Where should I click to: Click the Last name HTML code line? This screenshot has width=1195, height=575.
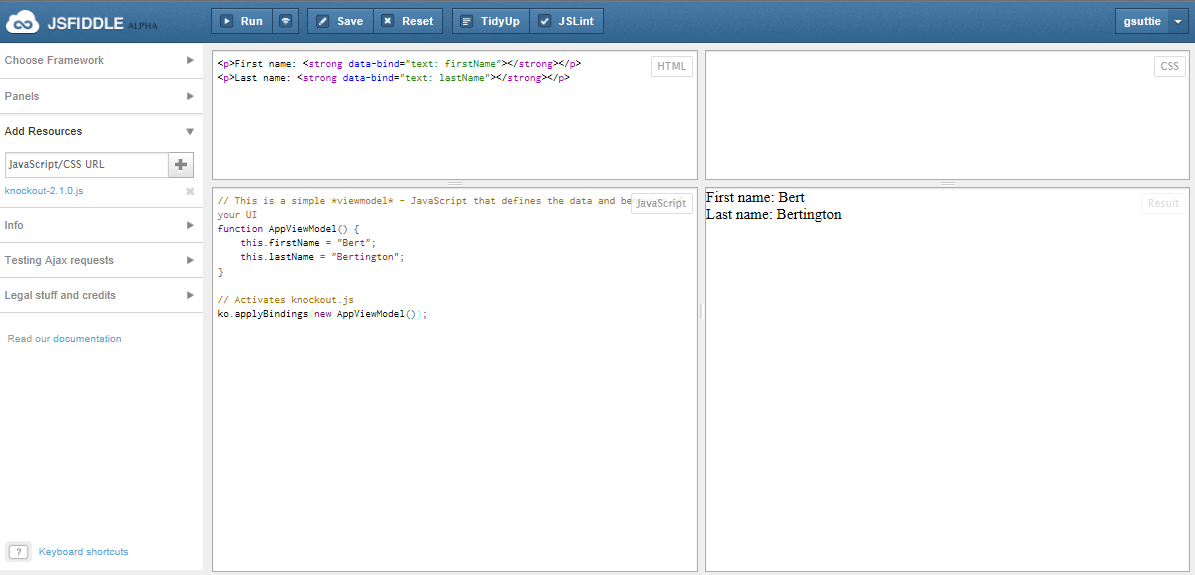click(x=393, y=78)
